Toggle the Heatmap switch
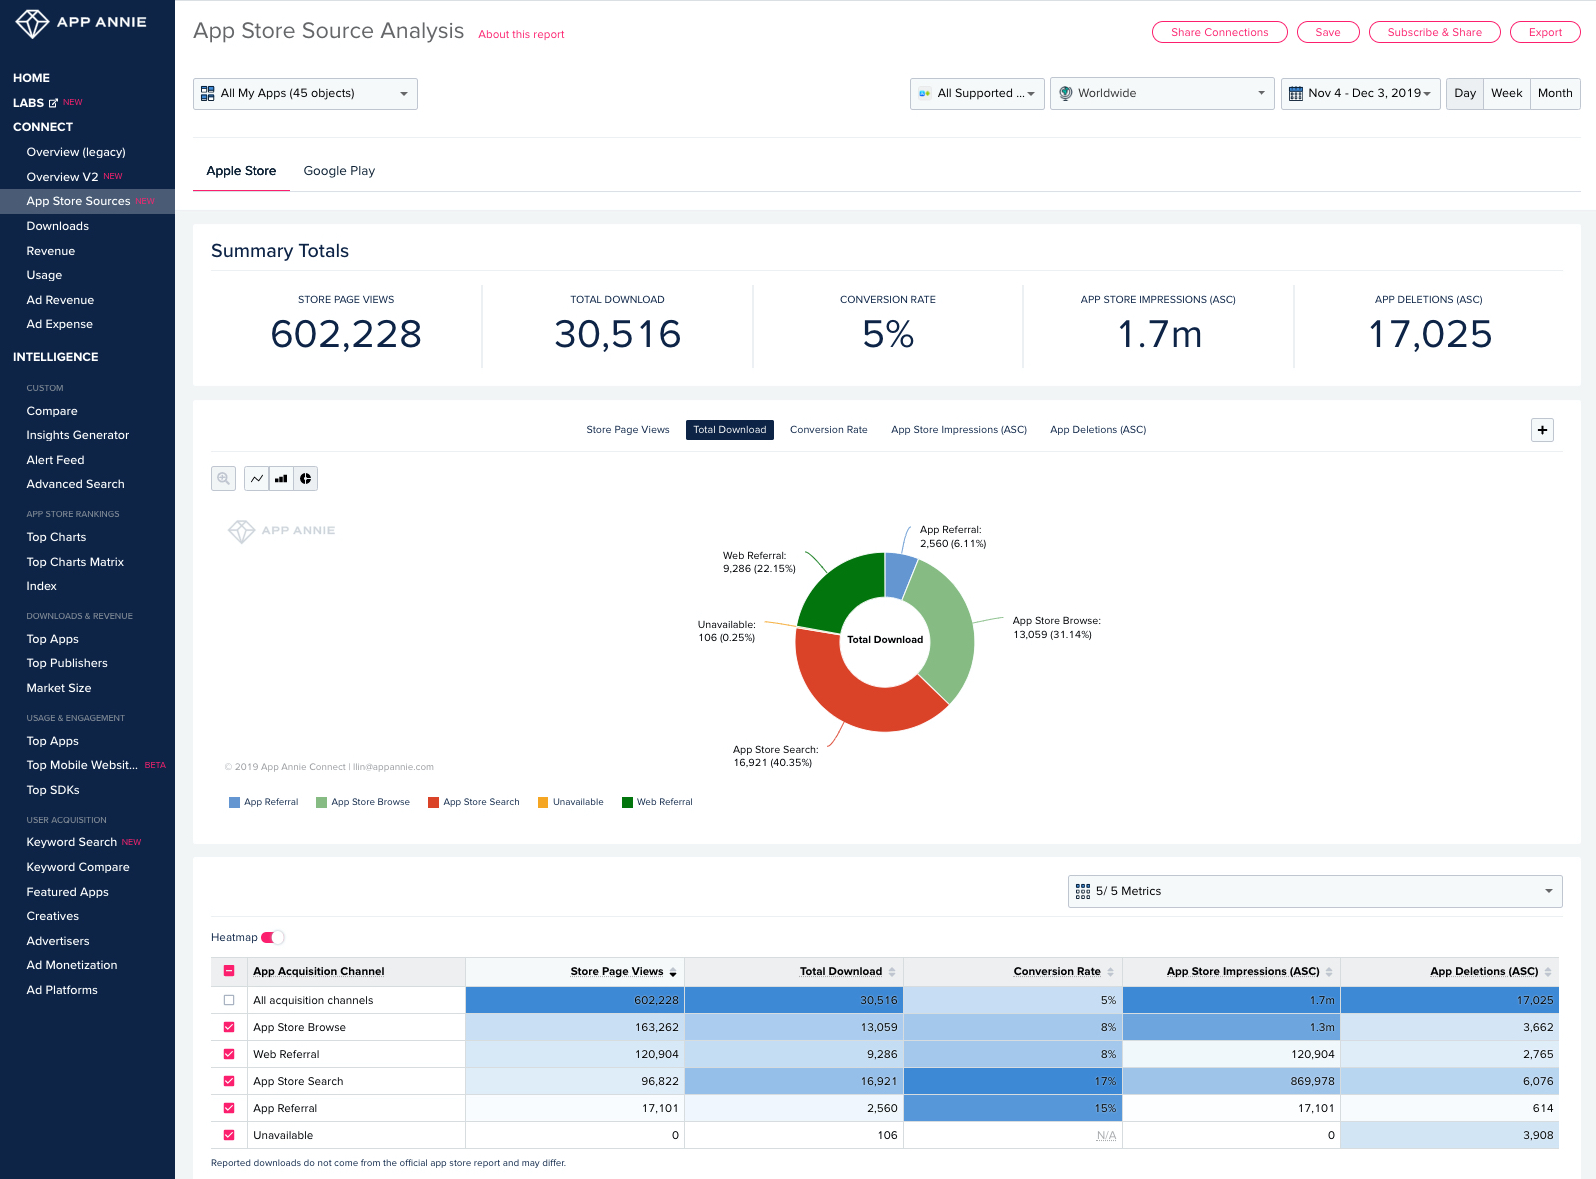 (273, 938)
